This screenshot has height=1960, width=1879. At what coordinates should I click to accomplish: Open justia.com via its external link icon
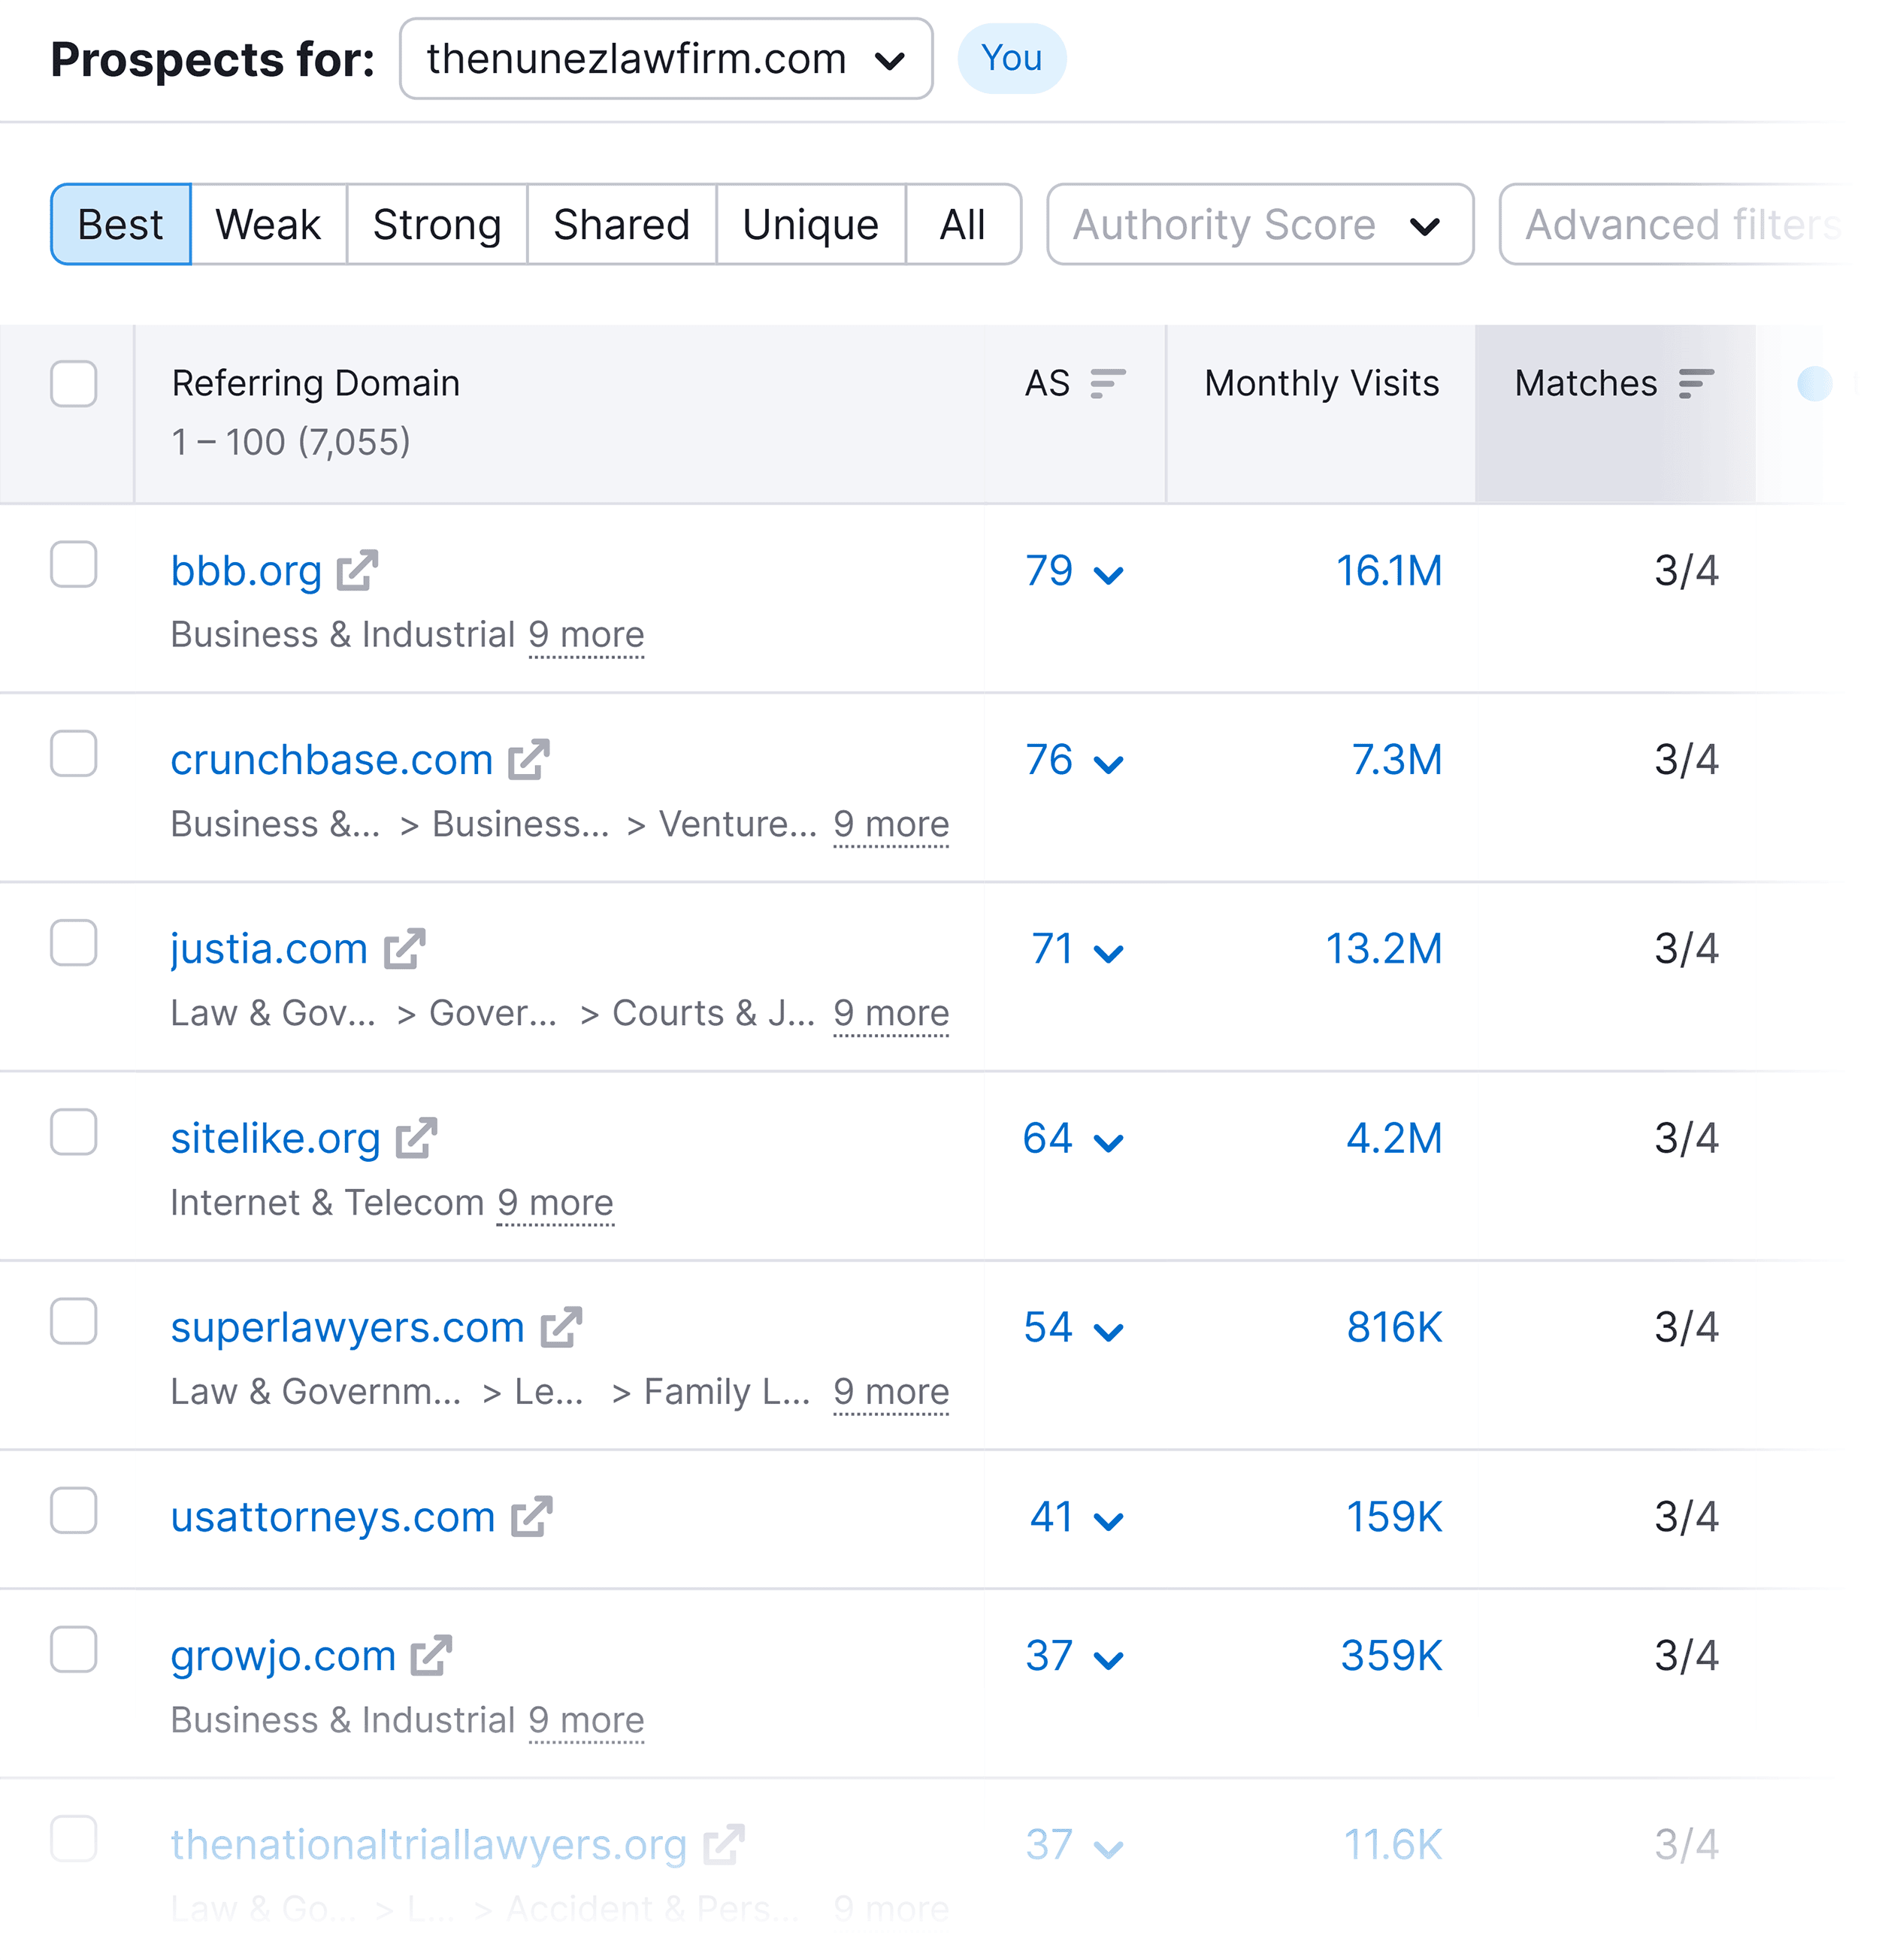[x=404, y=946]
